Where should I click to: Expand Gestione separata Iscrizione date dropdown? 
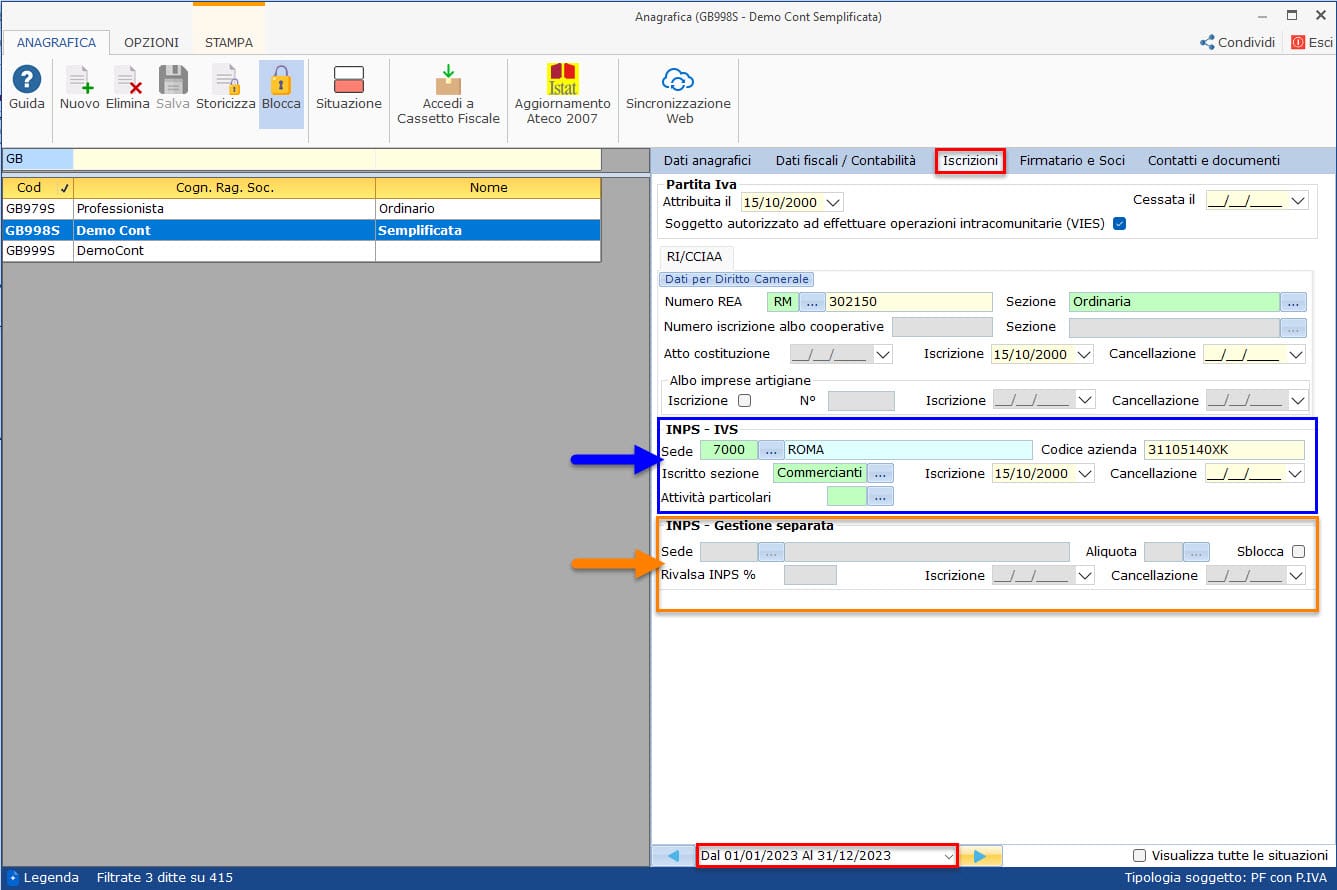click(1085, 575)
